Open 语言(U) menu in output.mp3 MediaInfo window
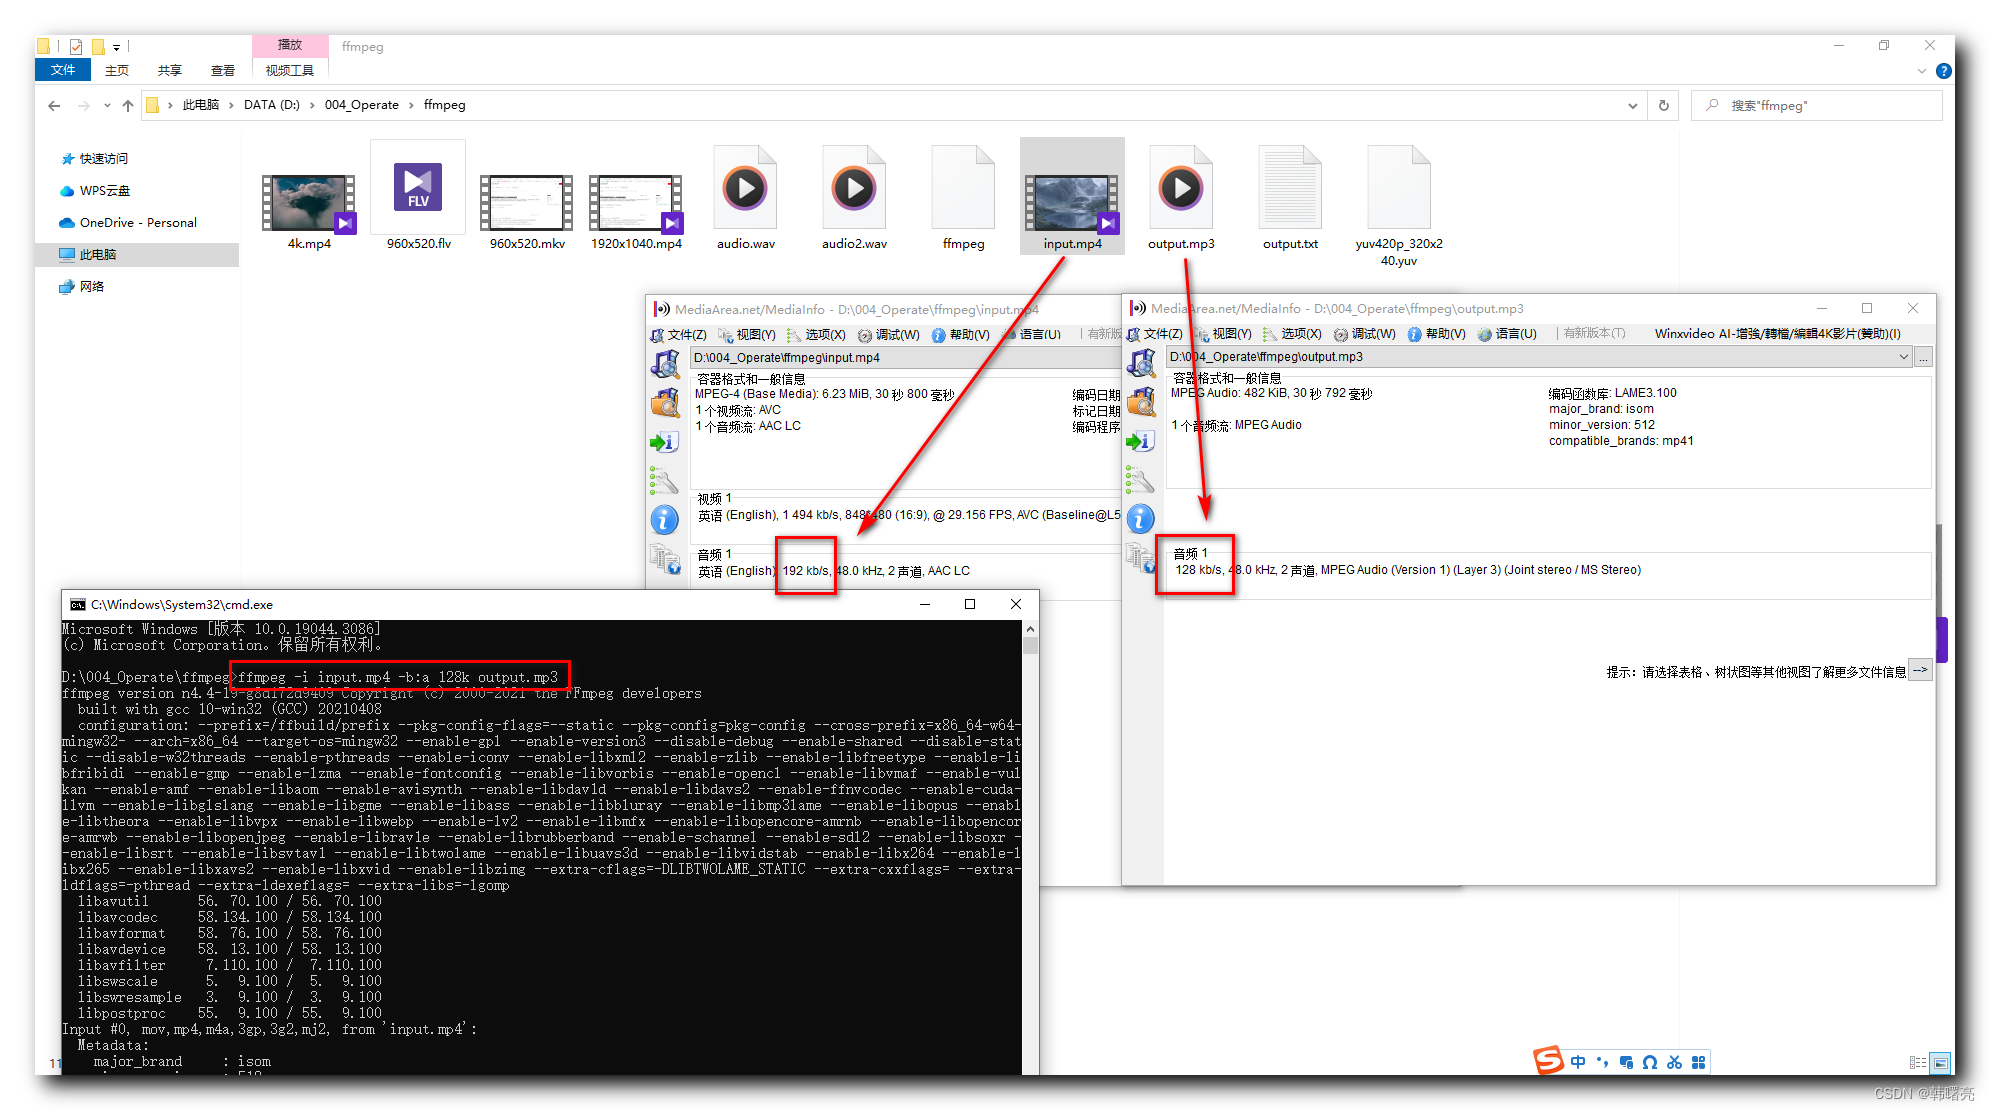The width and height of the screenshot is (1990, 1110). (x=1508, y=334)
